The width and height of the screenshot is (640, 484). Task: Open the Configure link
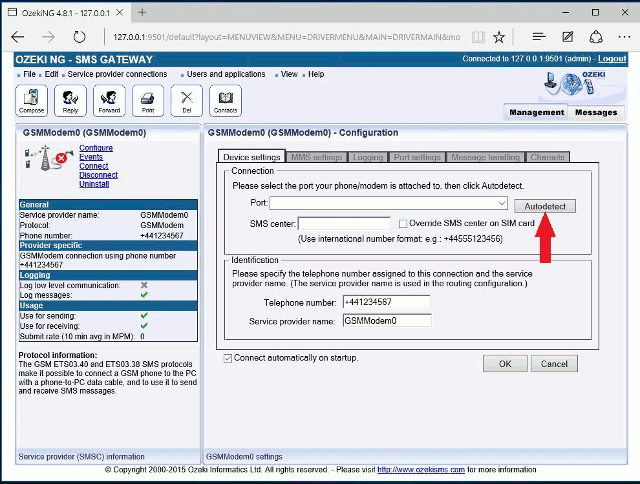coord(96,148)
